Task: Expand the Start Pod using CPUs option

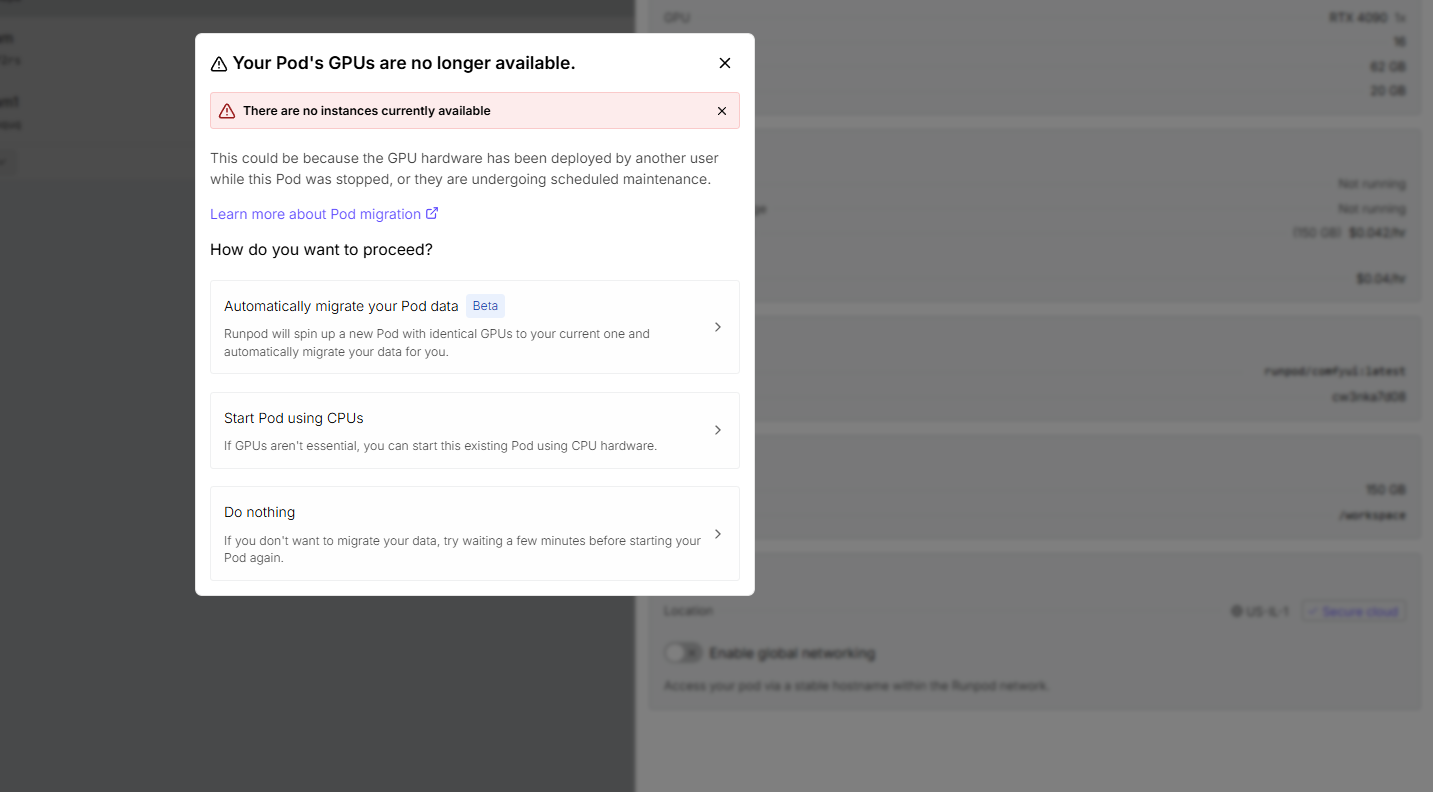Action: 475,430
